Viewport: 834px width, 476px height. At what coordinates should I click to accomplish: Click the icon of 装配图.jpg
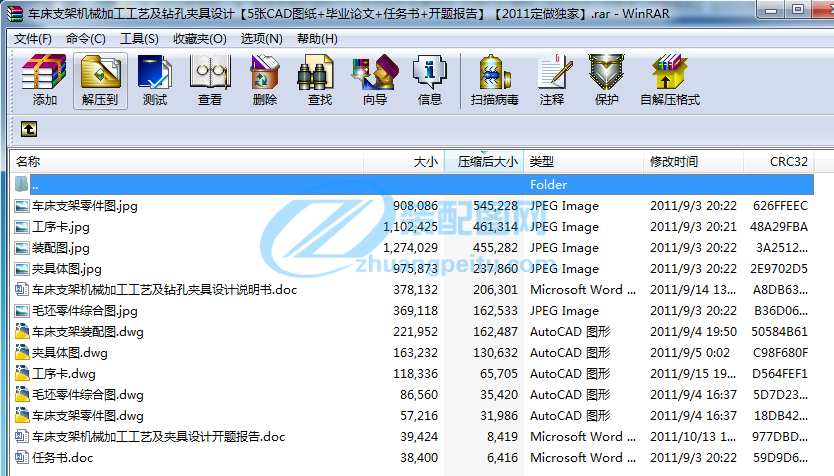22,248
